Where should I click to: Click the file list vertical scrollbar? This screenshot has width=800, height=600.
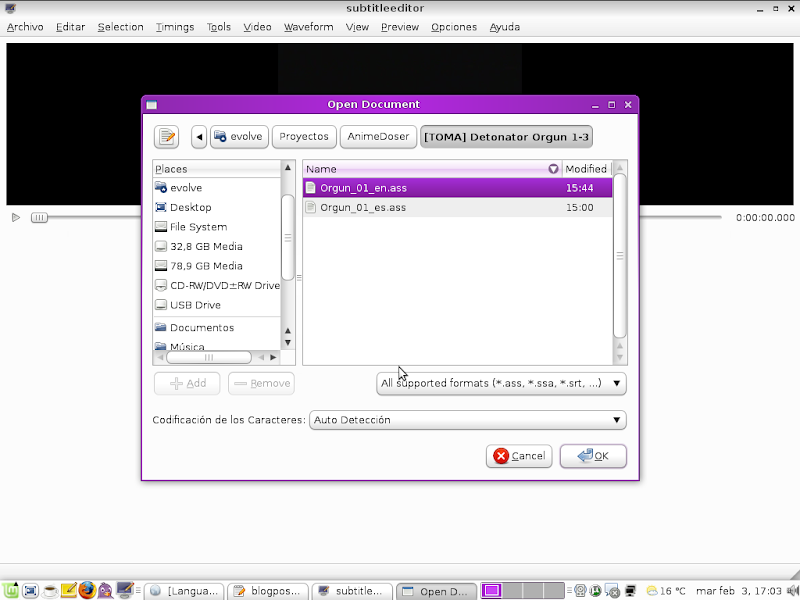tap(619, 255)
